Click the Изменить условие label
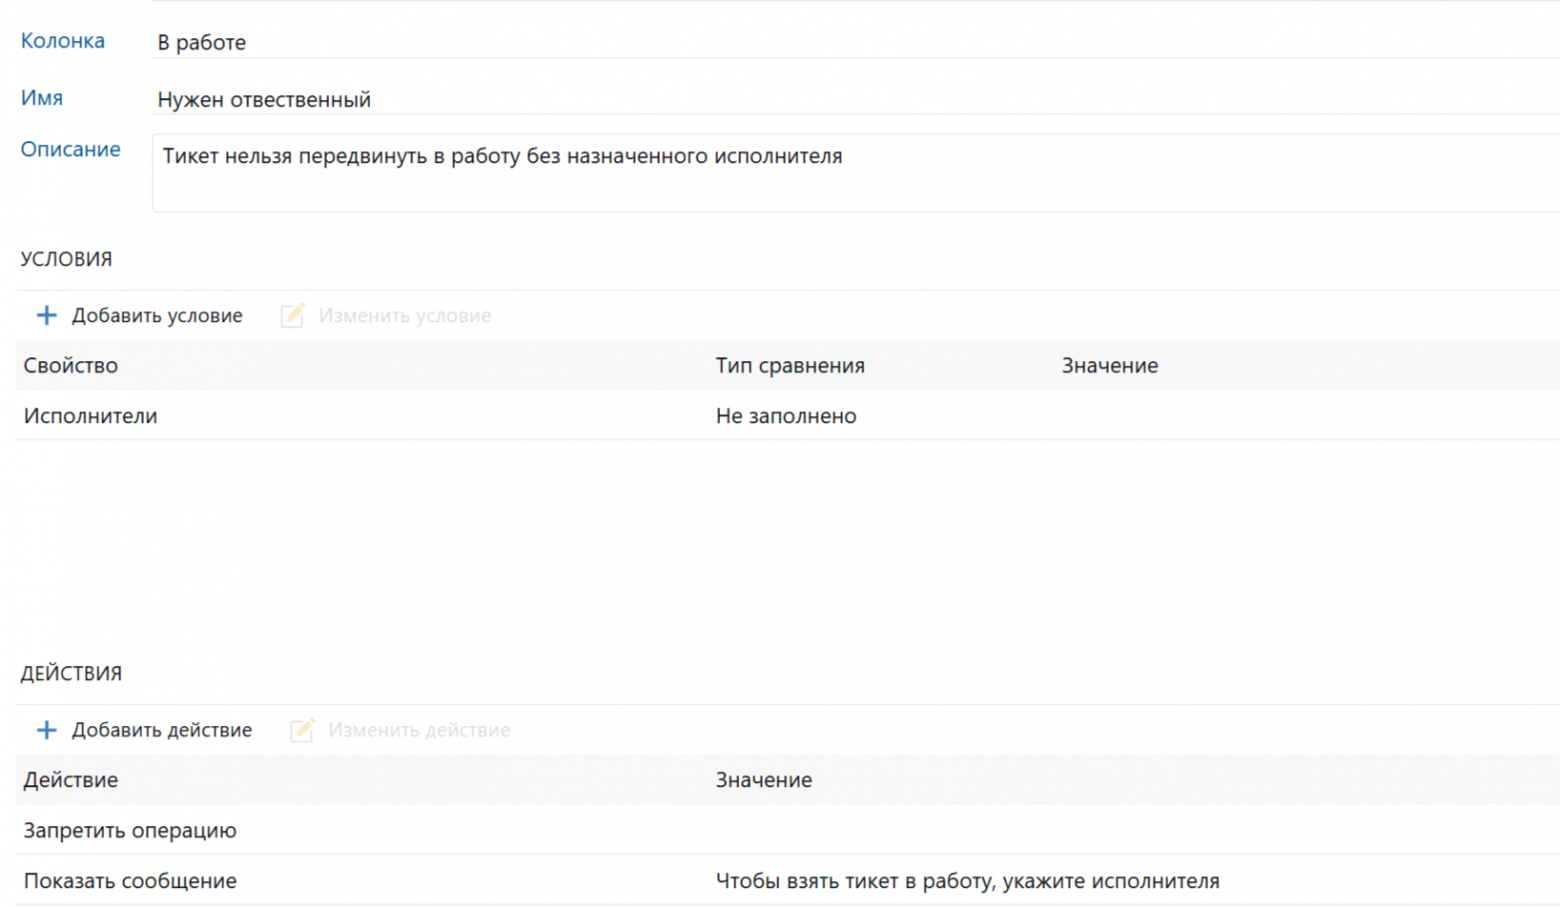1560x907 pixels. (405, 316)
